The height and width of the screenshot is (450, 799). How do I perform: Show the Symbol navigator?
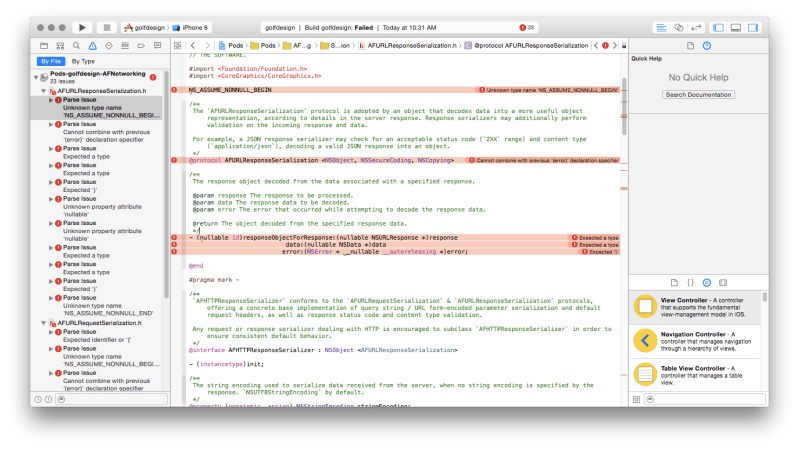(x=60, y=45)
